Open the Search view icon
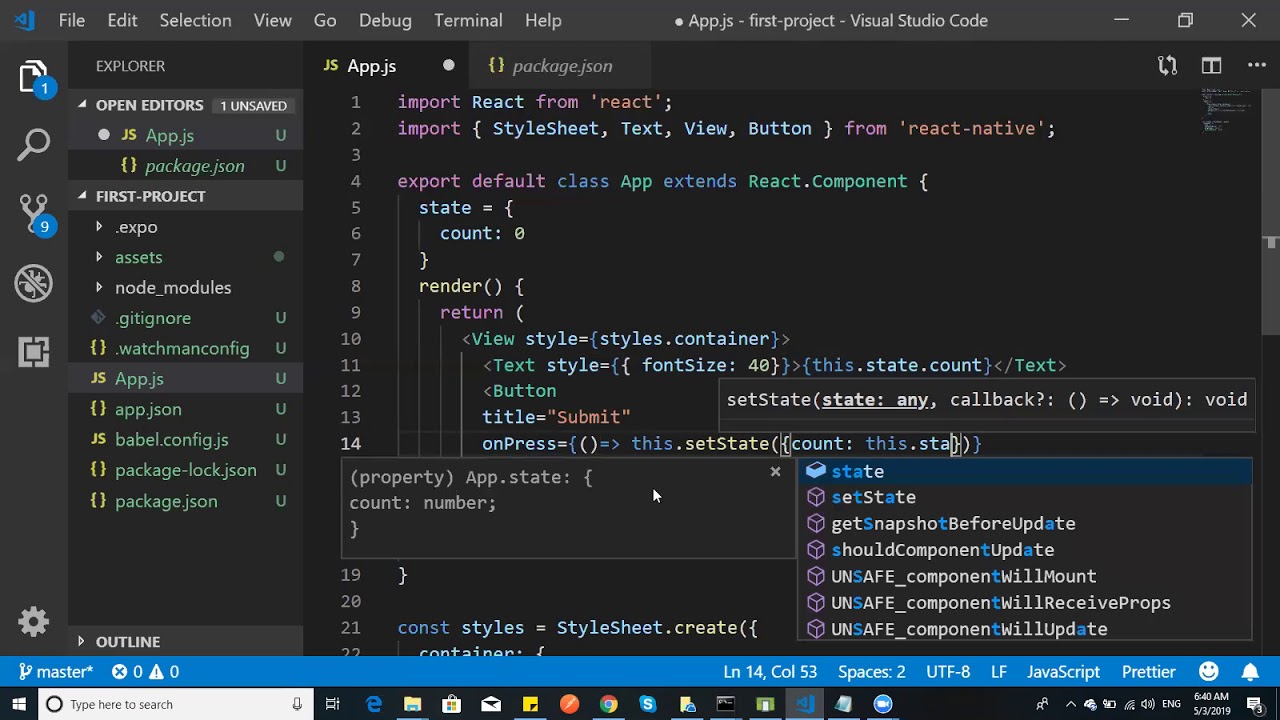Screen dimensions: 1280x720 33,145
